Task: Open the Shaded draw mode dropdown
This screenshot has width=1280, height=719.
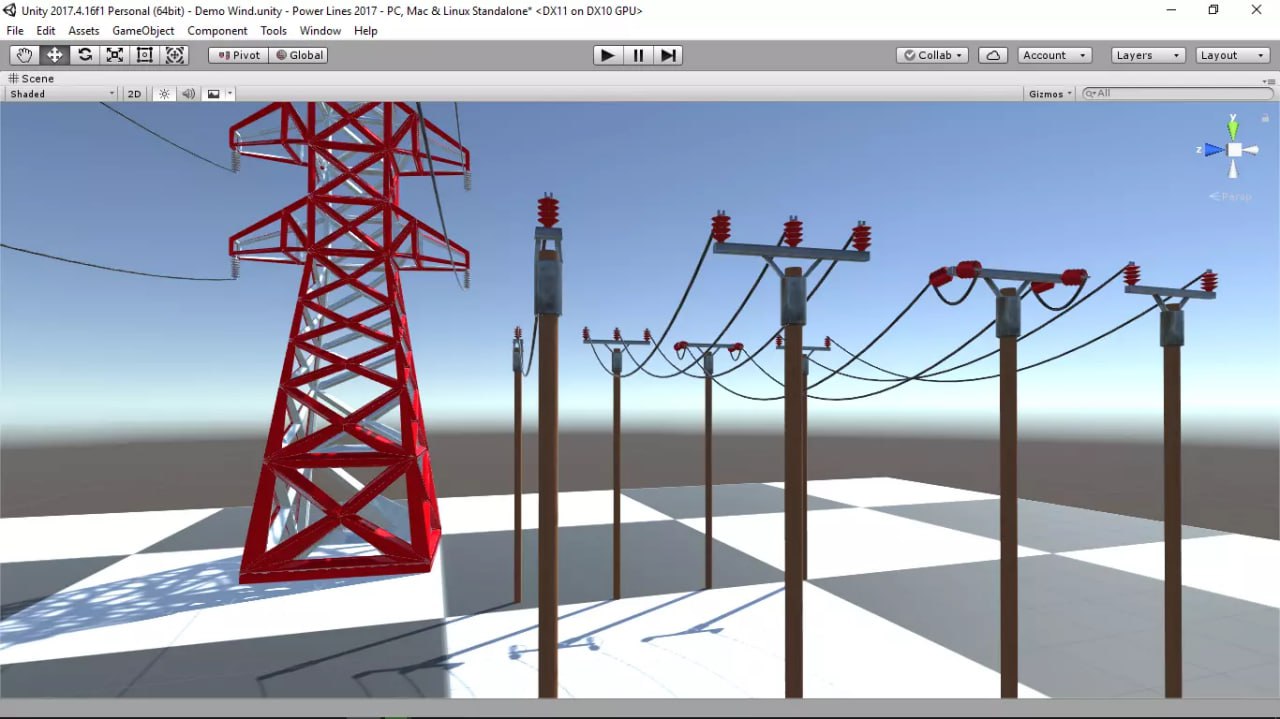Action: click(60, 93)
